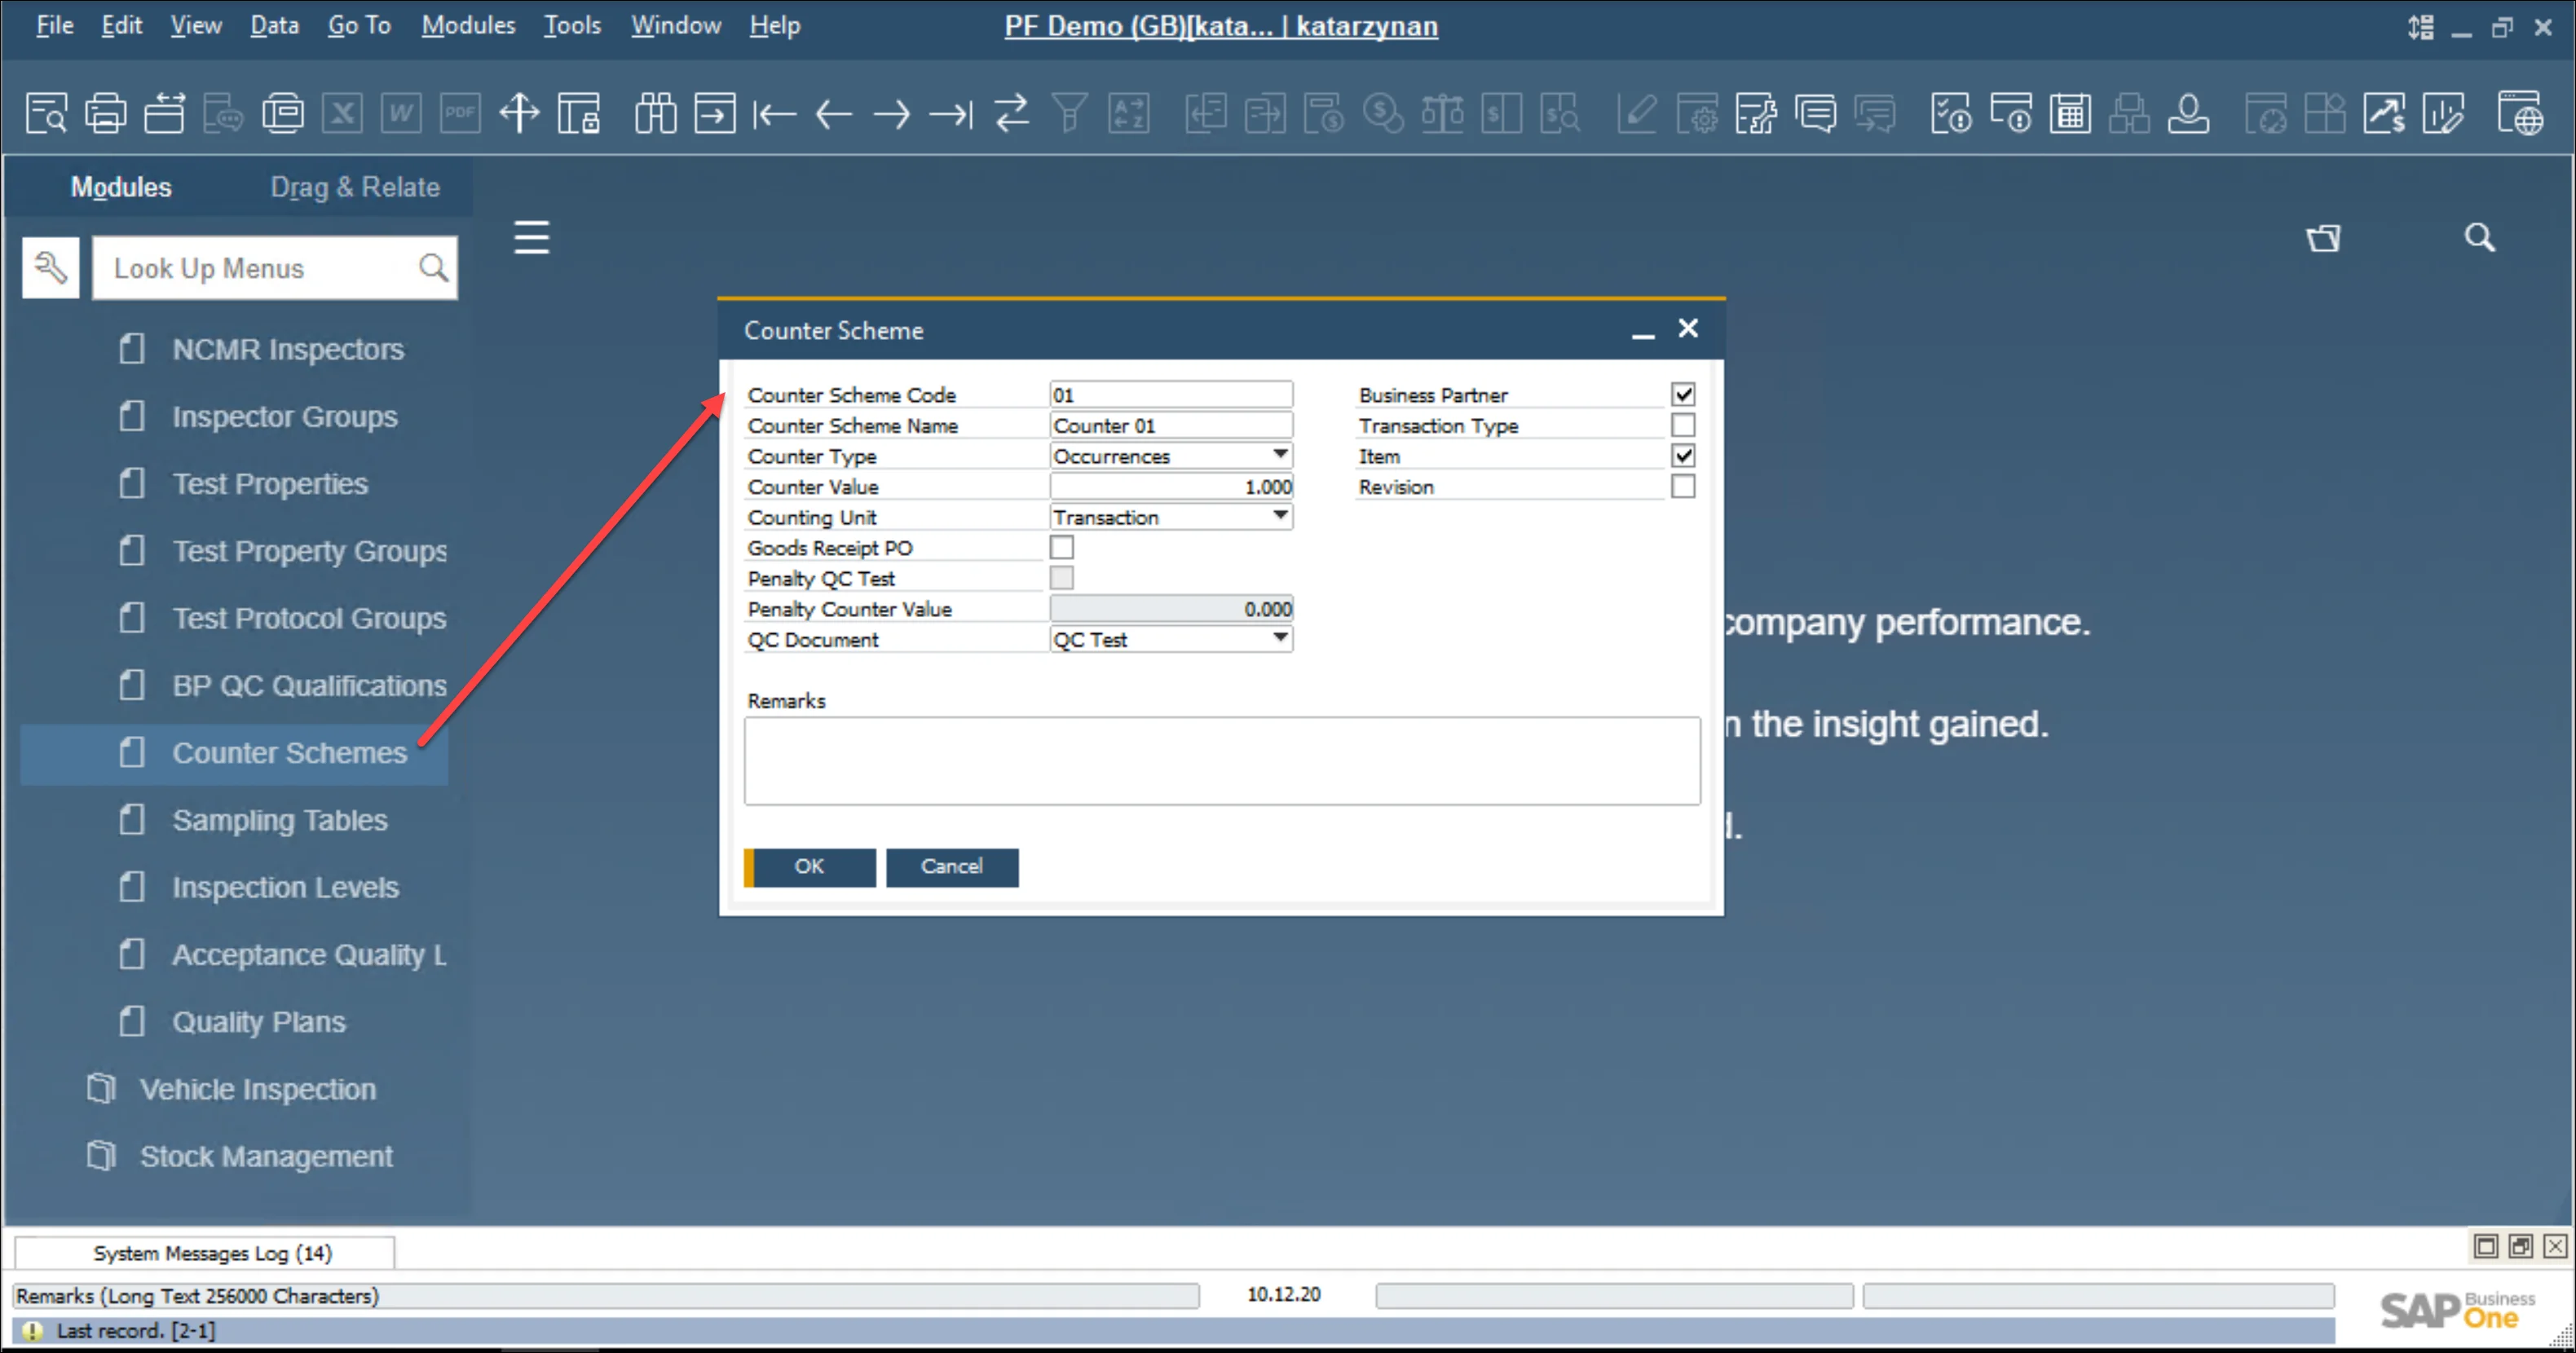Click the wrench icon beside Look Up Menus
Screen dimensions: 2576x1353
click(x=50, y=267)
